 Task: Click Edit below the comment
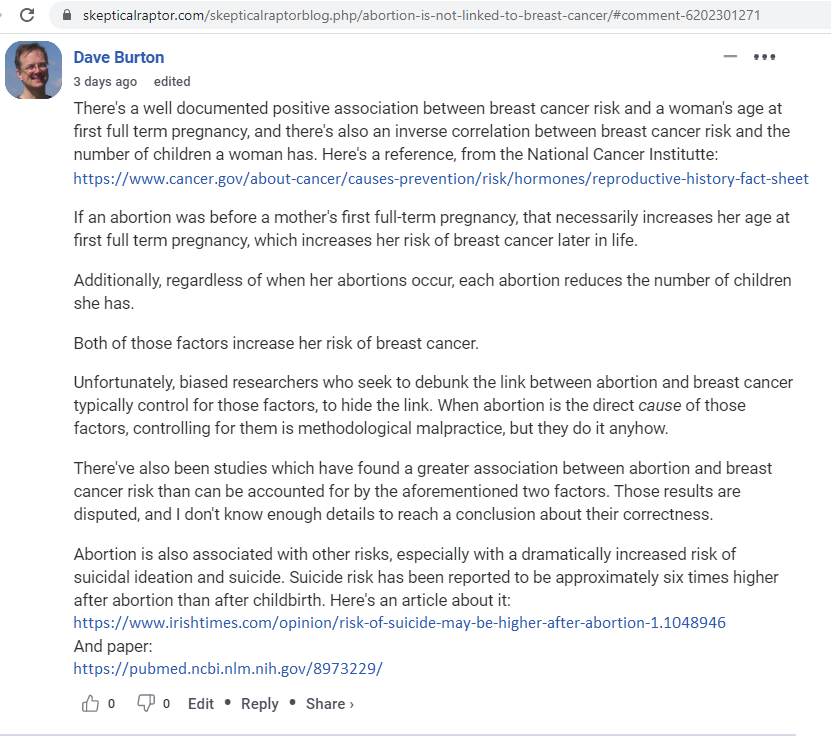[201, 704]
